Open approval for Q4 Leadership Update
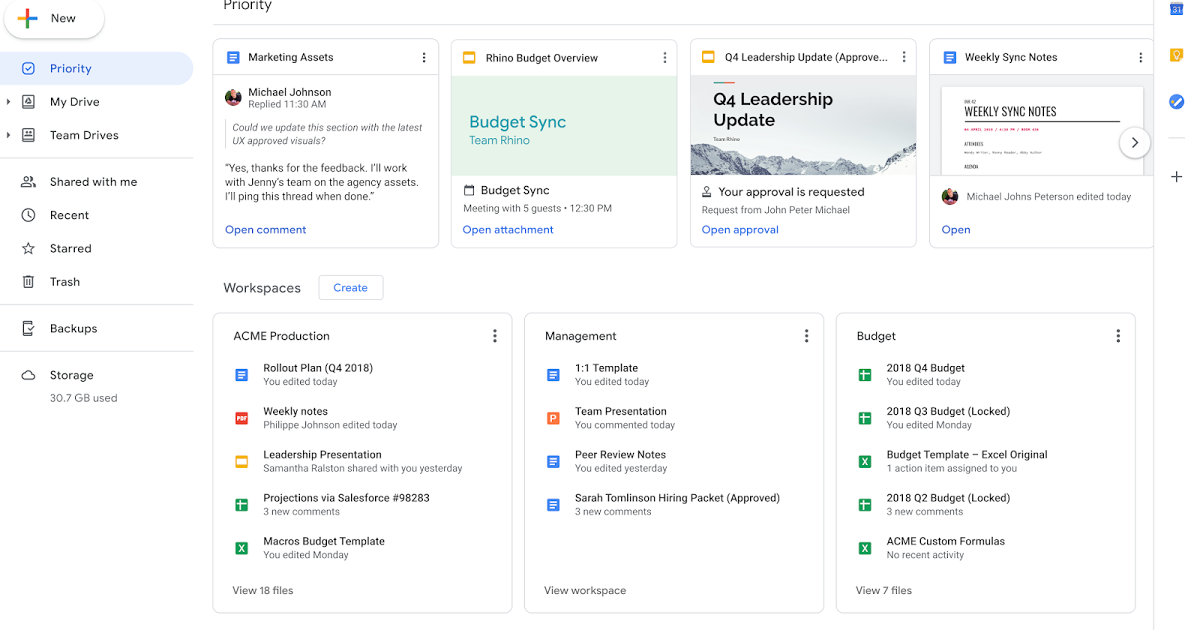 740,229
